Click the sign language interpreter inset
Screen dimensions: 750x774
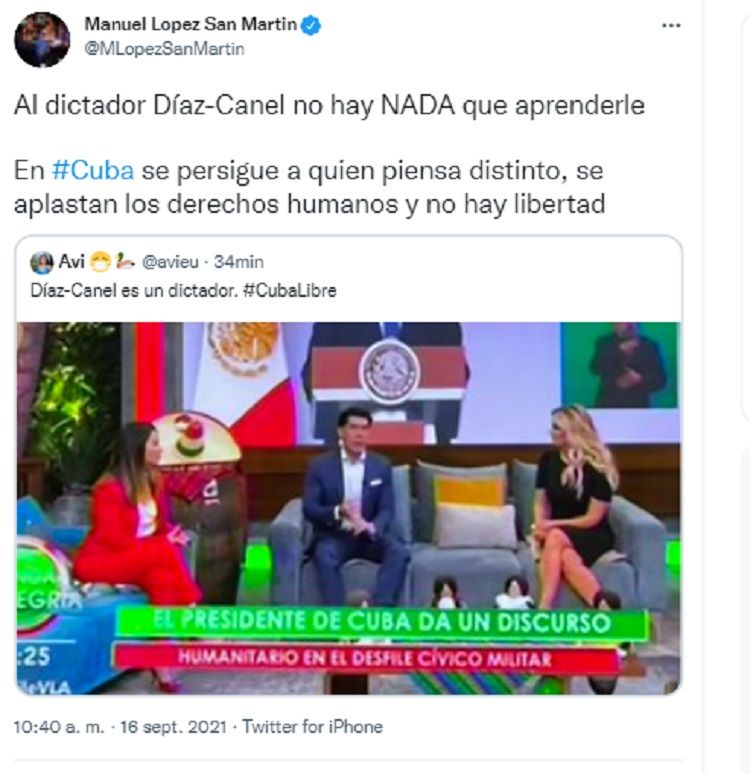(x=620, y=365)
